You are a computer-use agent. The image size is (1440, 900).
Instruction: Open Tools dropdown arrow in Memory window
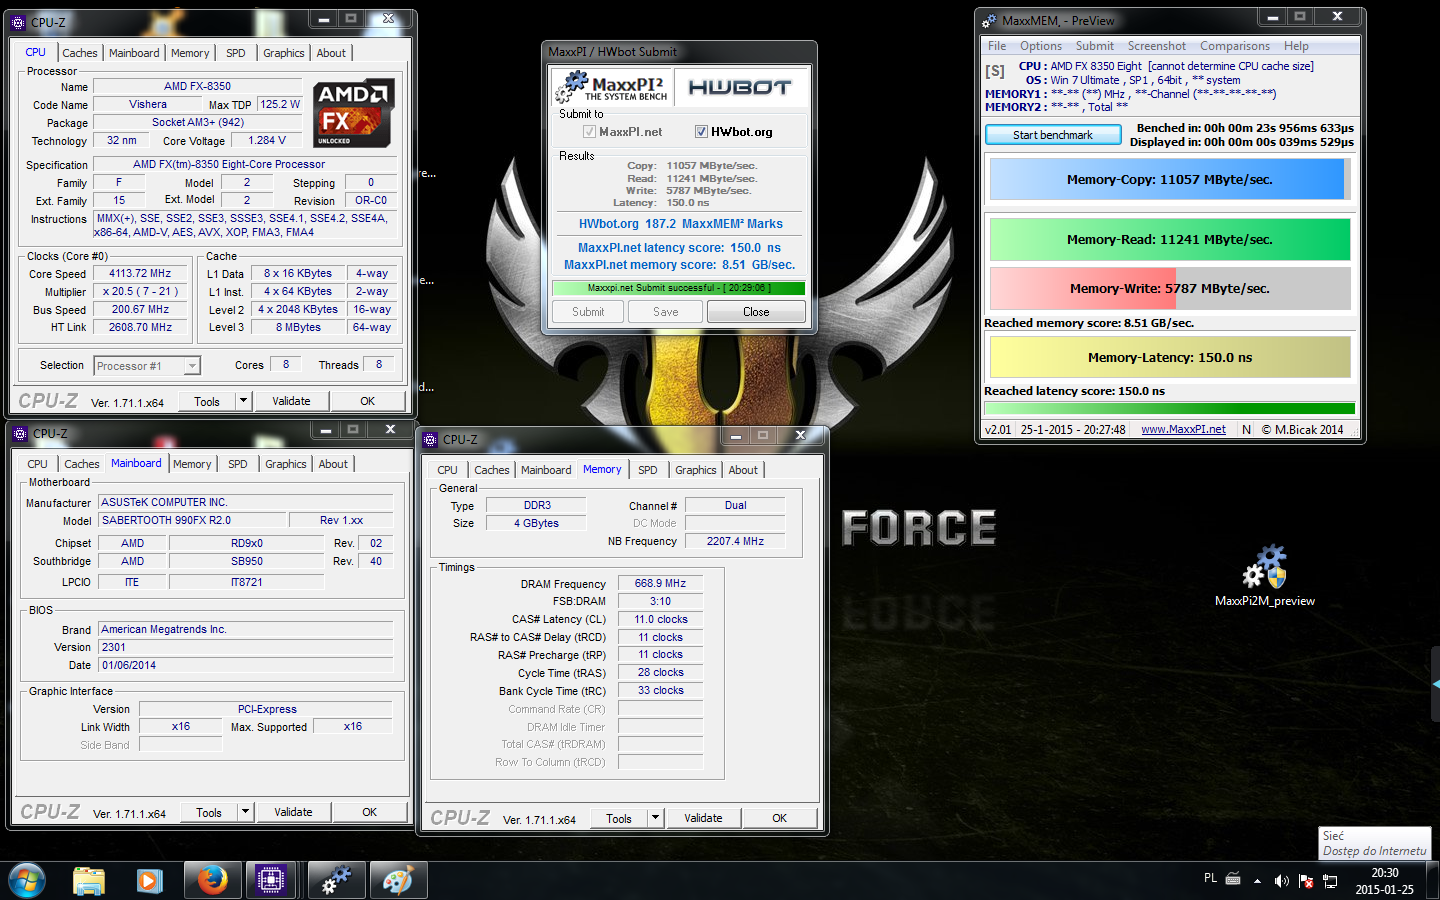coord(655,818)
